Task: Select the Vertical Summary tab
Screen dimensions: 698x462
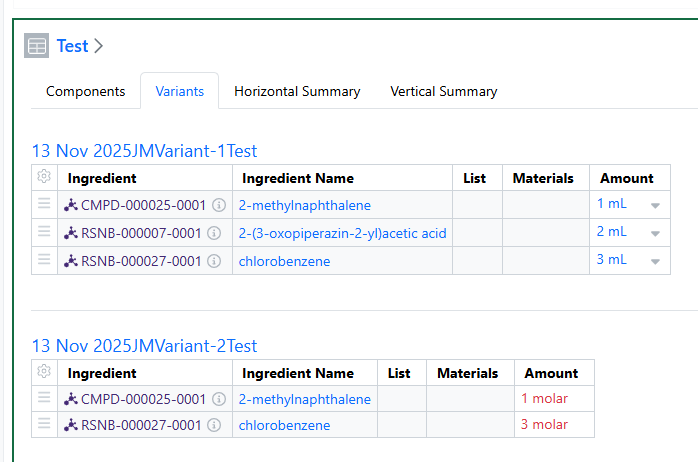Action: tap(443, 91)
